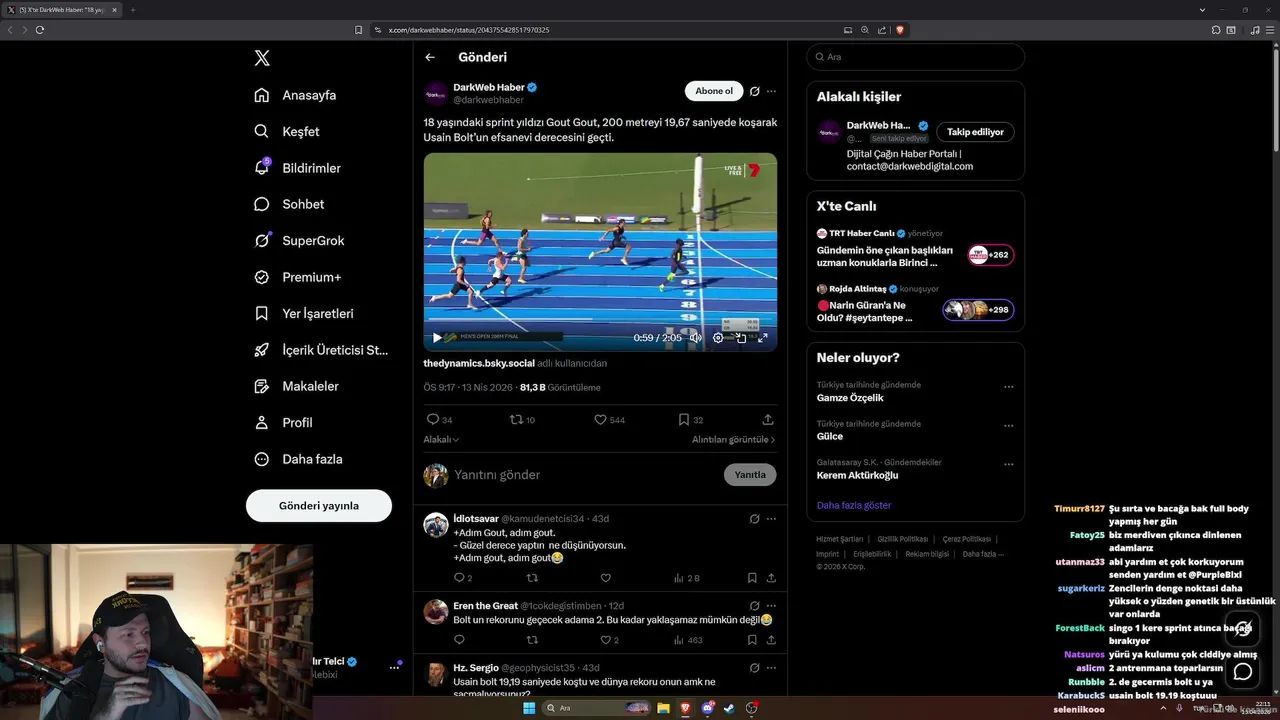
Task: Play the sprint video
Action: tap(436, 338)
